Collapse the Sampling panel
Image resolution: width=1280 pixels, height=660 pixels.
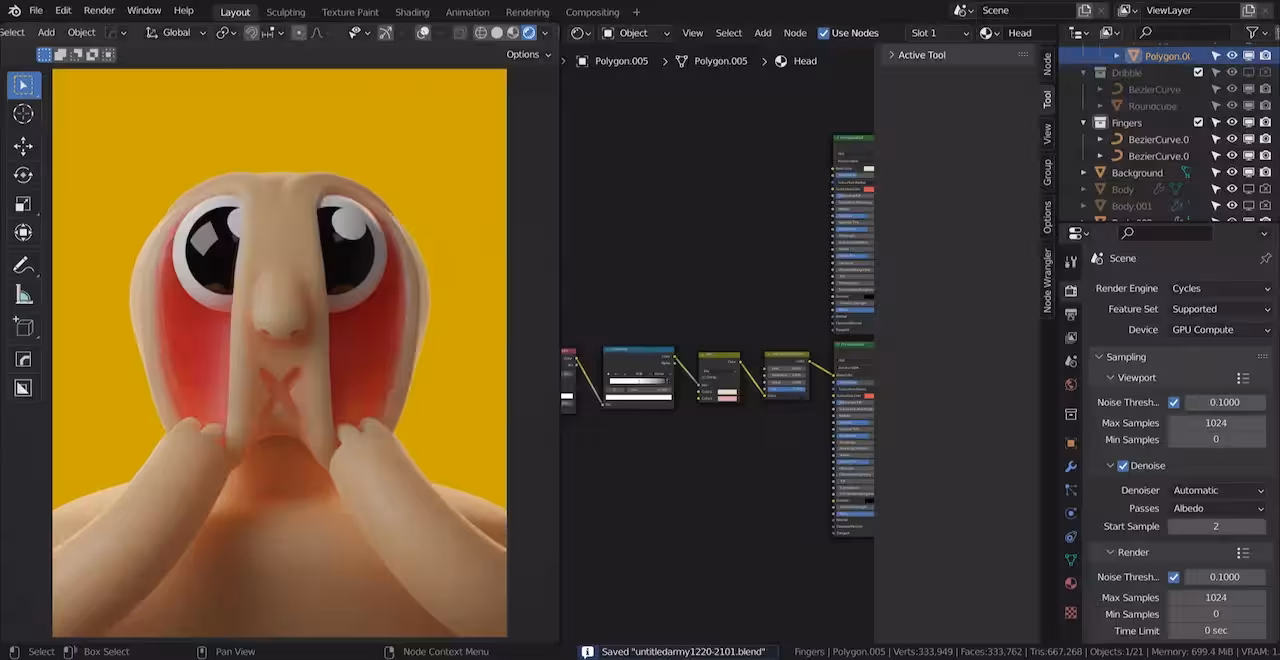pyautogui.click(x=1099, y=357)
